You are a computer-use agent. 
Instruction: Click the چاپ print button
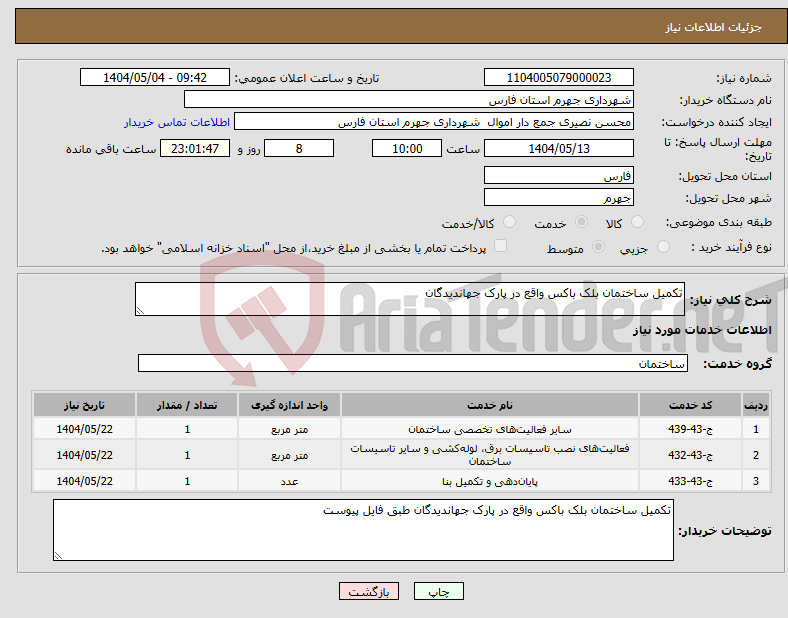click(439, 592)
